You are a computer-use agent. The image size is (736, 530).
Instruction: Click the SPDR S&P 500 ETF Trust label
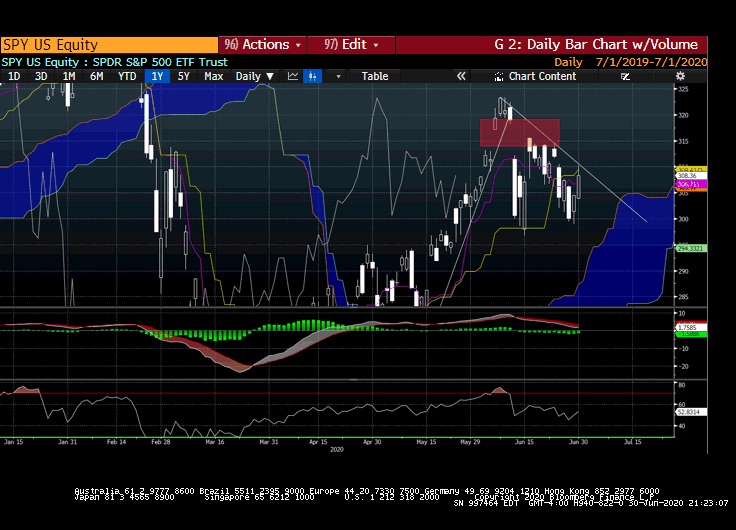click(x=160, y=62)
